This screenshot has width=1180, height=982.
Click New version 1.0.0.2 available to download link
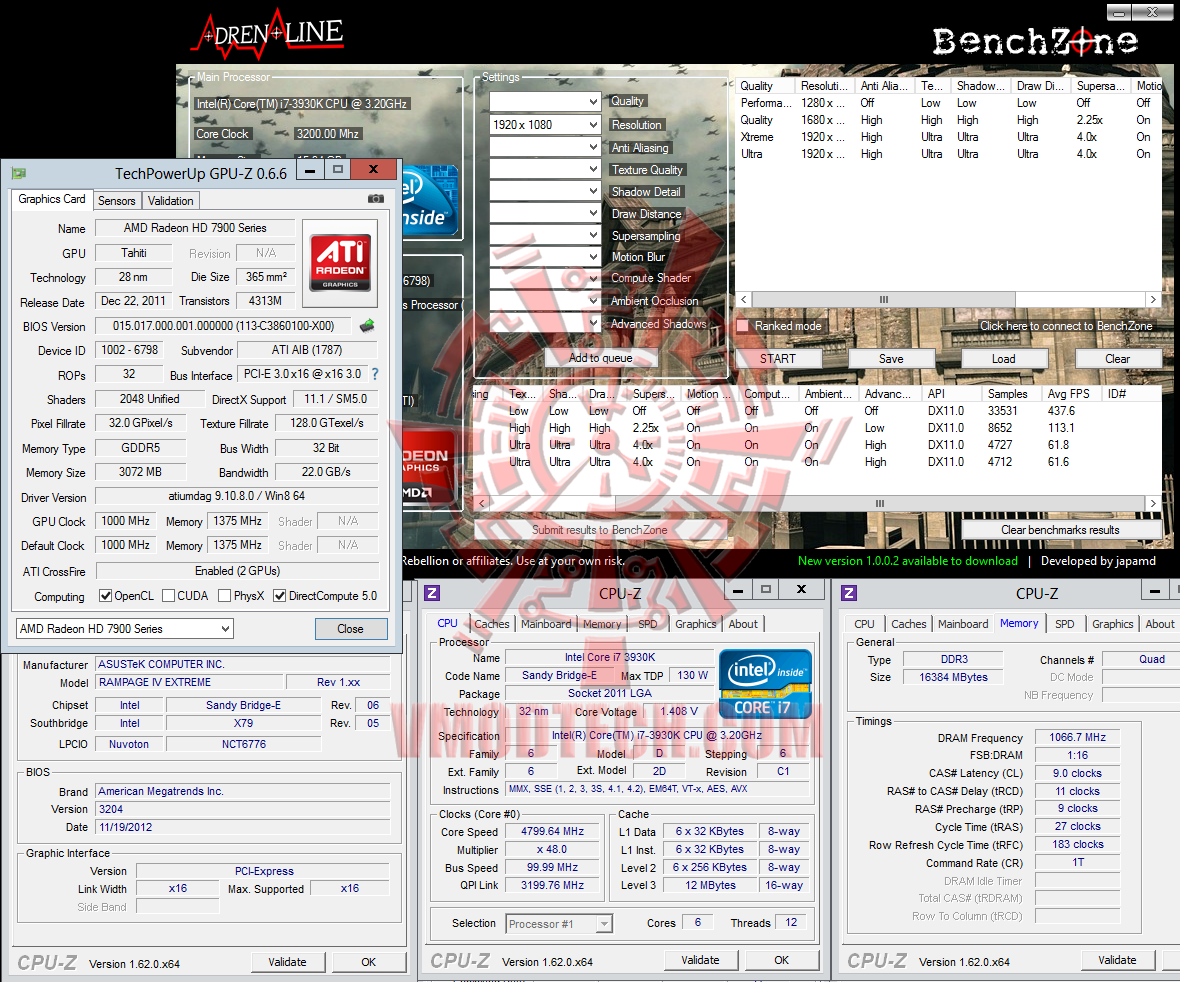(x=908, y=561)
